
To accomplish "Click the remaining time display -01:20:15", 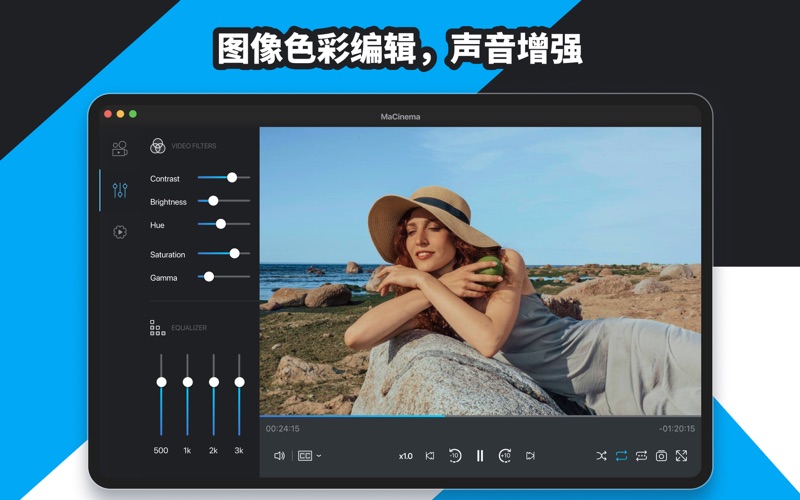I will [x=676, y=429].
